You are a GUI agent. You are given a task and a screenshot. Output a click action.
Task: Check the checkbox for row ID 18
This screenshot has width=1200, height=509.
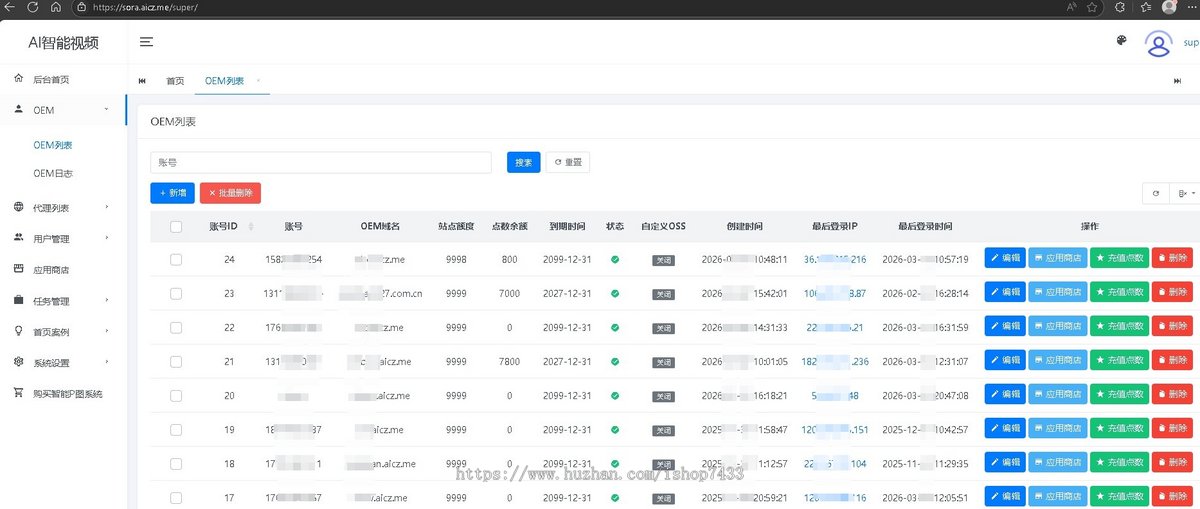[x=176, y=464]
